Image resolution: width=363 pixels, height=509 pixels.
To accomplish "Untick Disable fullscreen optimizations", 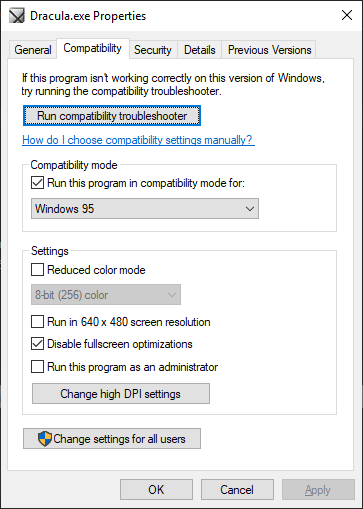I will (x=37, y=344).
